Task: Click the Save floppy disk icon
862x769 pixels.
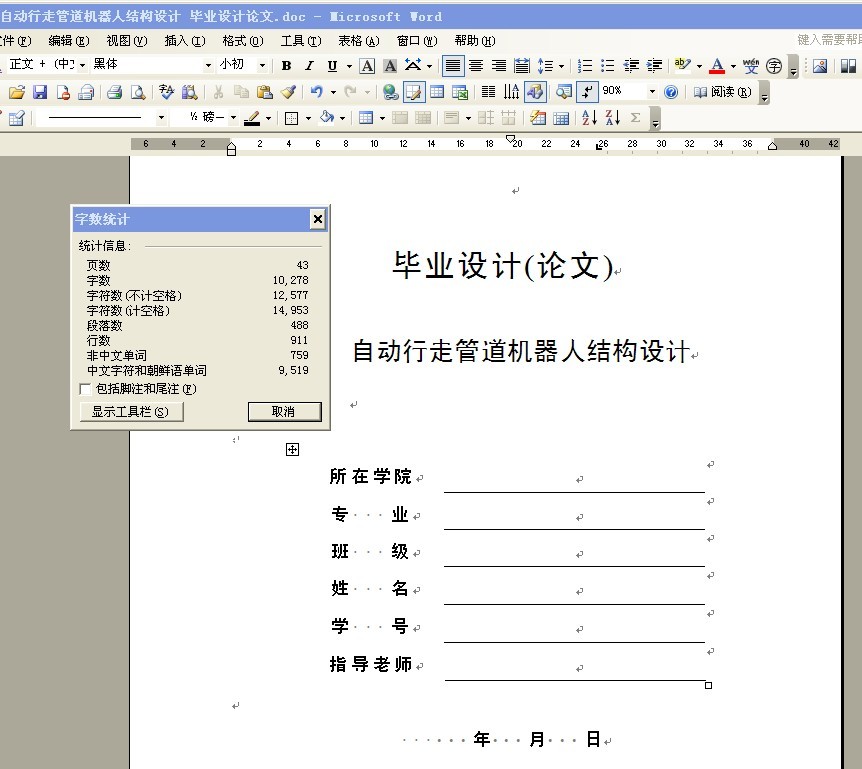Action: [40, 92]
